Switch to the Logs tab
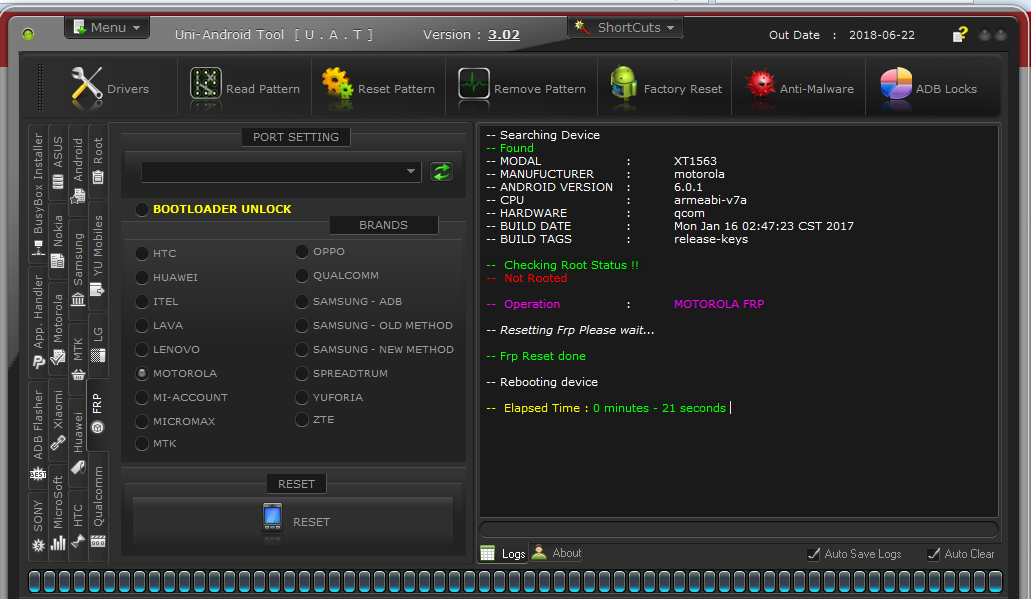Viewport: 1031px width, 599px height. pos(504,553)
